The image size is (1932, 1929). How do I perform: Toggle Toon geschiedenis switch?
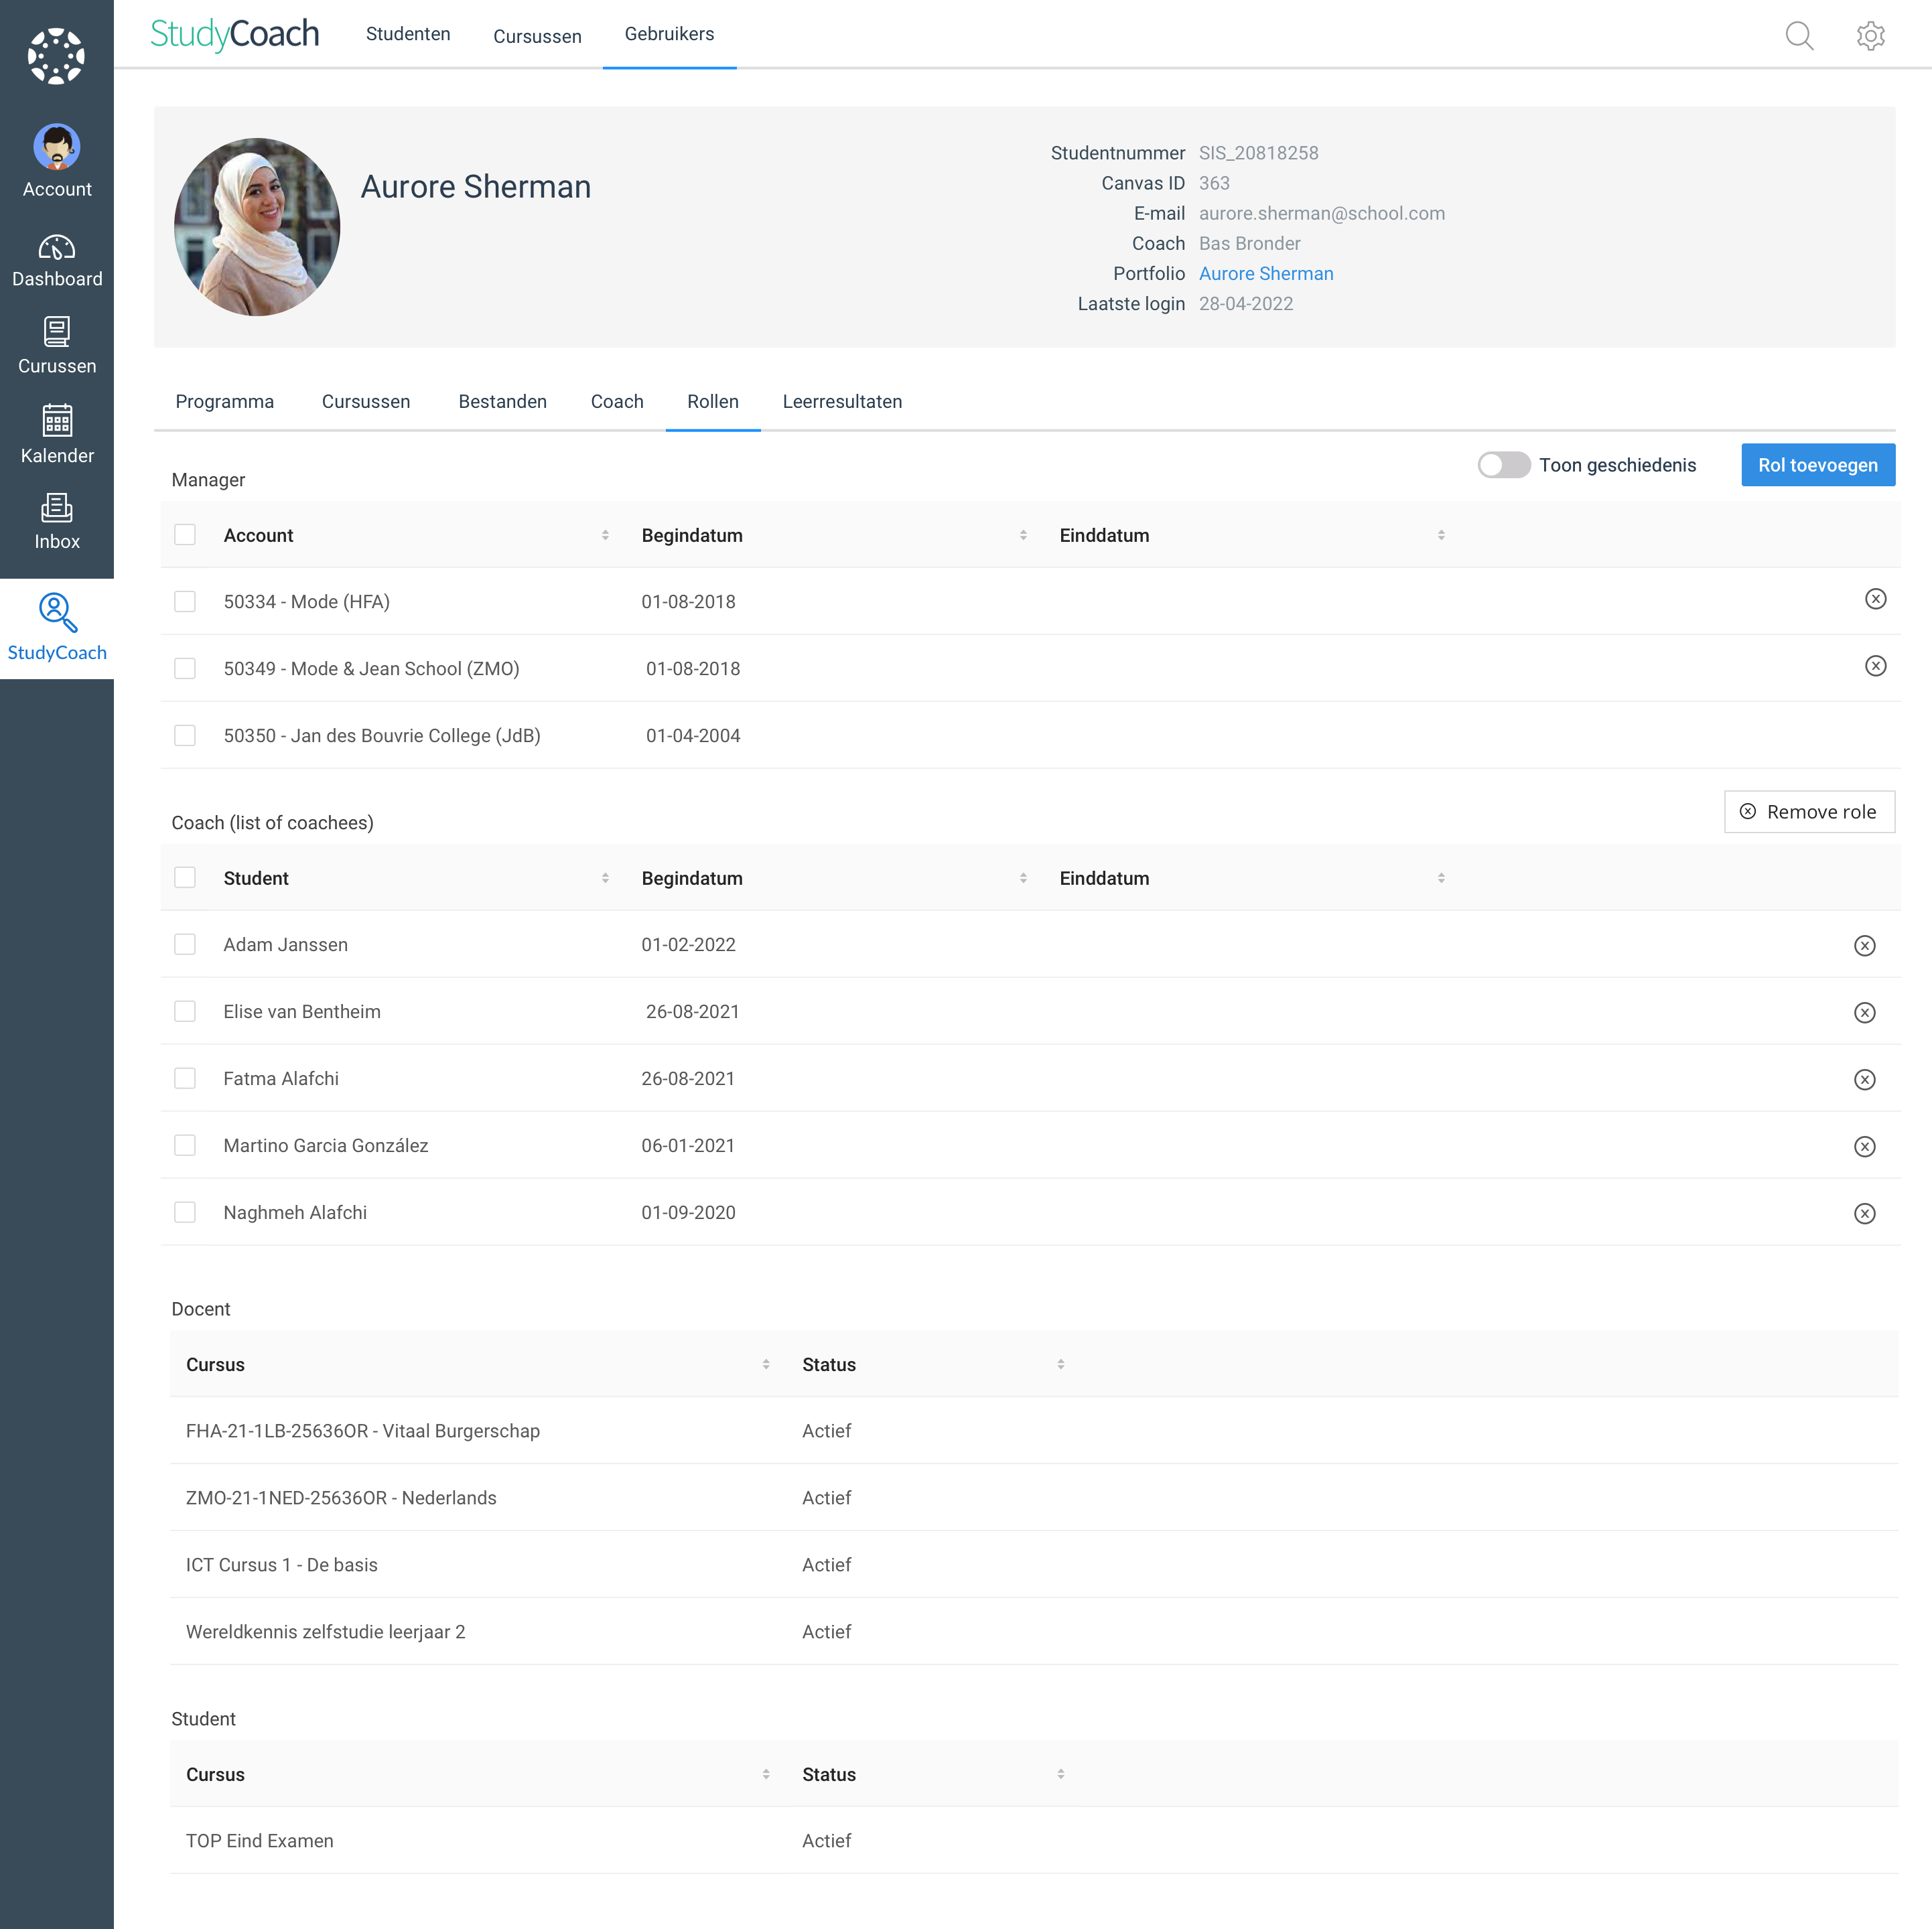pos(1503,465)
